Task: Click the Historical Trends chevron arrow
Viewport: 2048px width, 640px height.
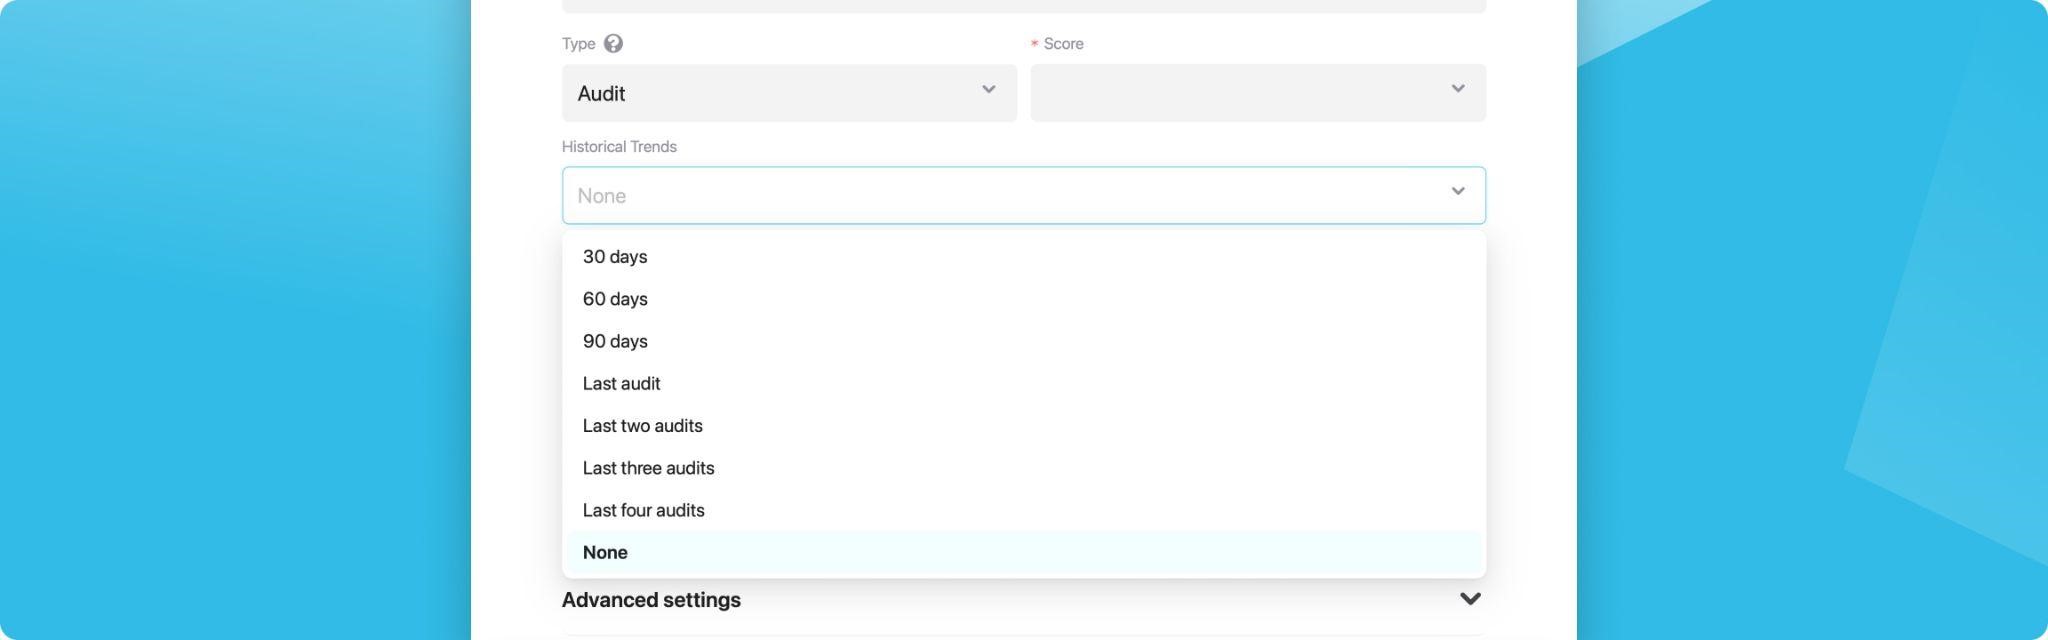Action: click(x=1457, y=191)
